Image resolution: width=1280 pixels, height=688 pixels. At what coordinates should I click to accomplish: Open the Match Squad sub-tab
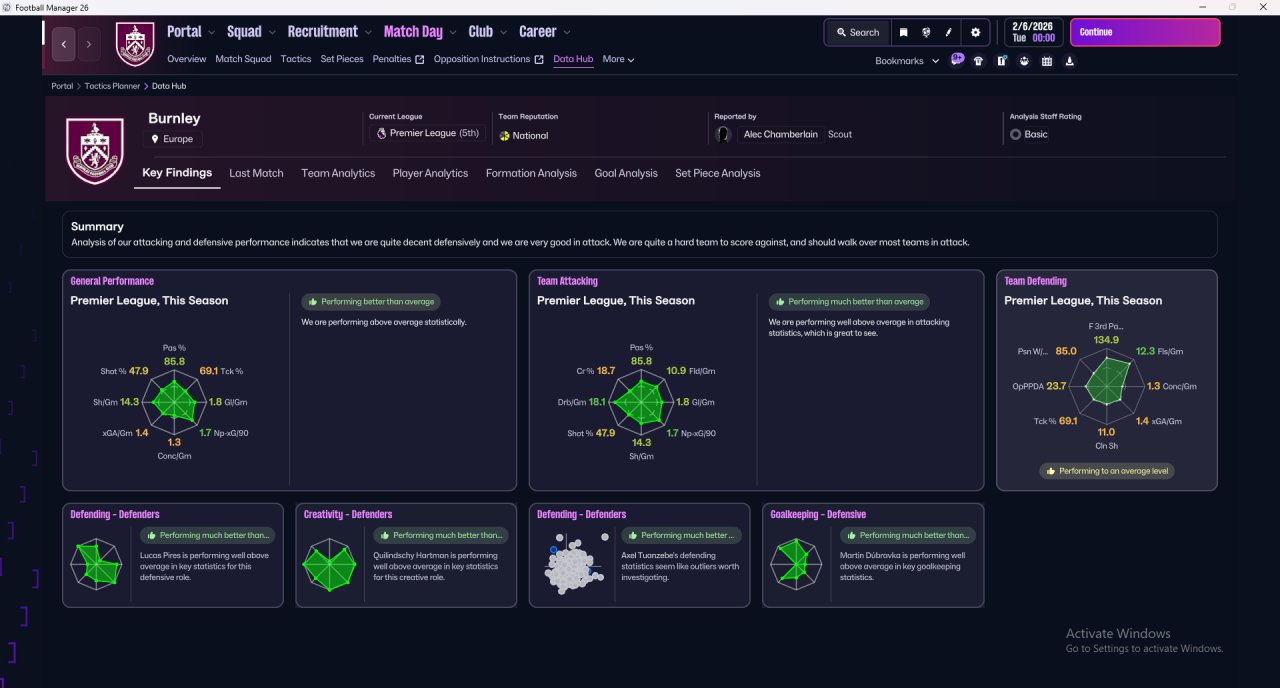(x=243, y=59)
